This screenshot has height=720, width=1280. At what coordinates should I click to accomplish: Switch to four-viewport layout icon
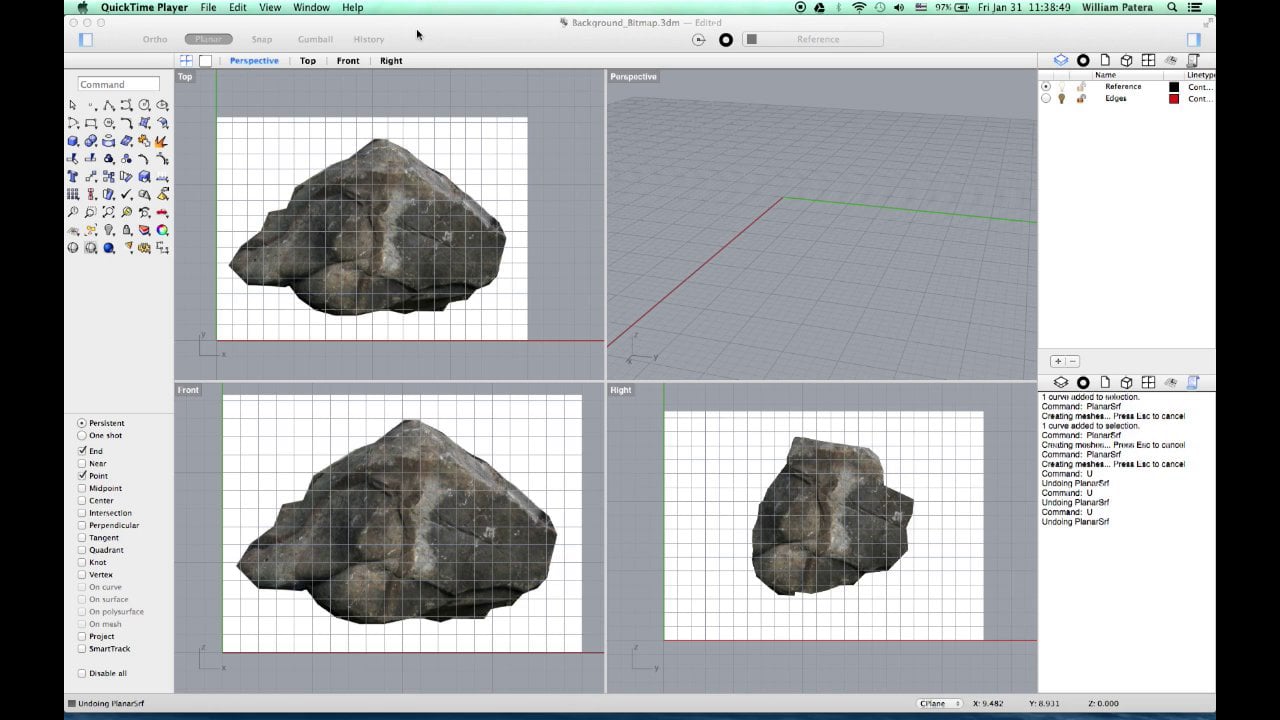[x=186, y=61]
